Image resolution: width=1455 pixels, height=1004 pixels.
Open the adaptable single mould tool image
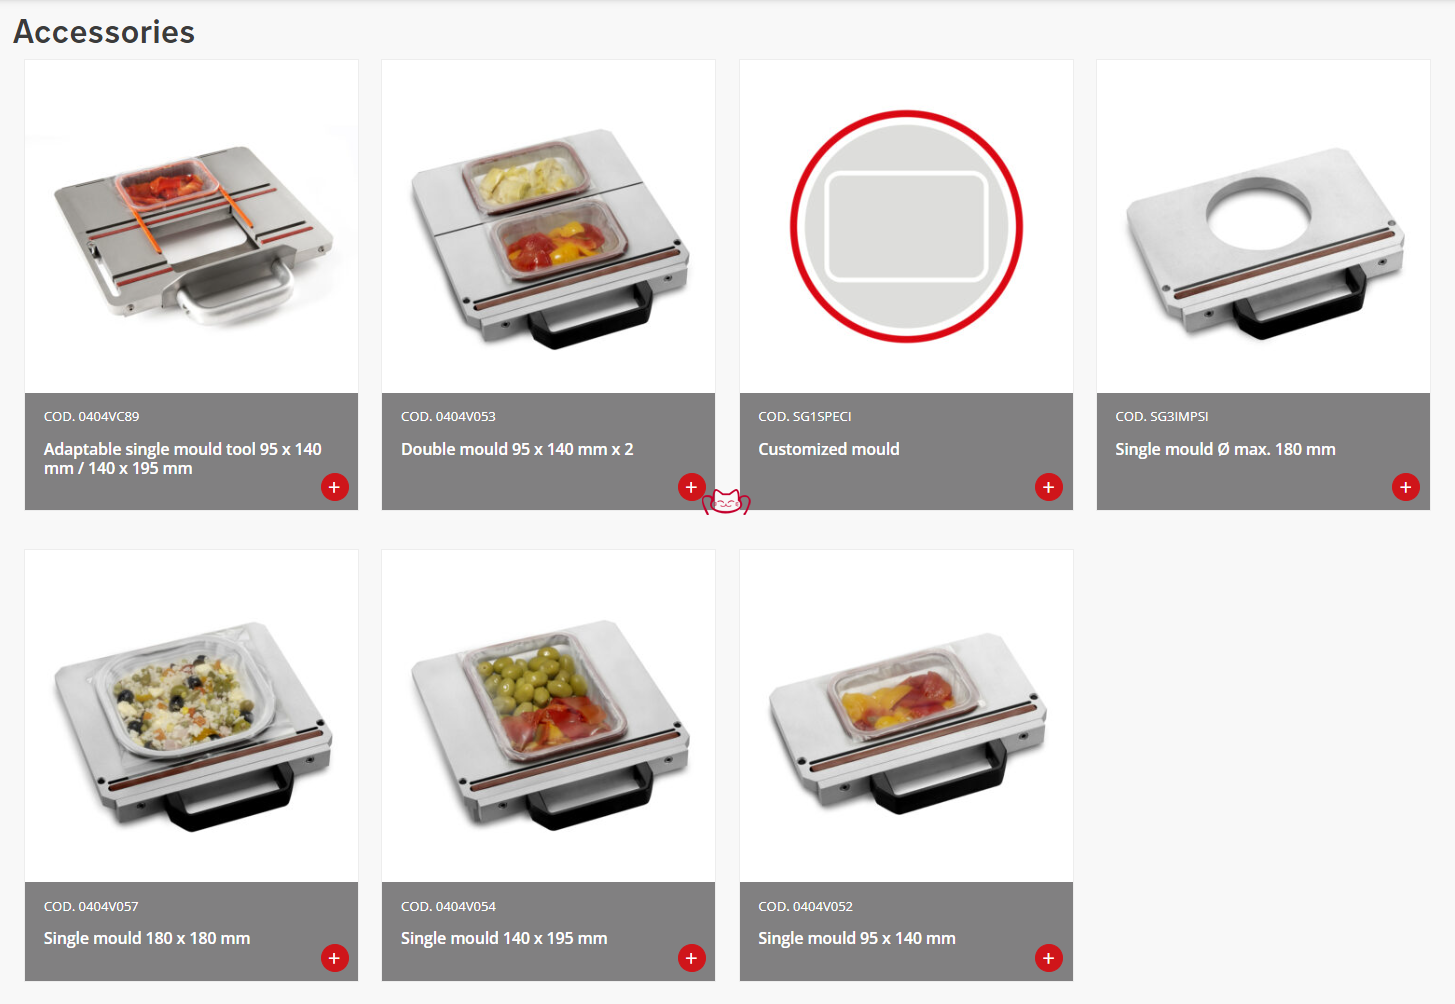point(192,226)
